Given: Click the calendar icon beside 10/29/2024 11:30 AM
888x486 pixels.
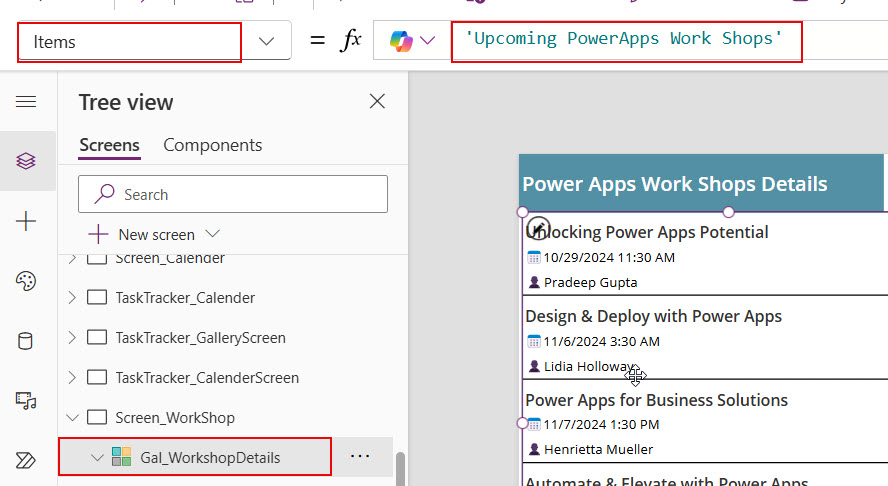Looking at the screenshot, I should pos(533,258).
